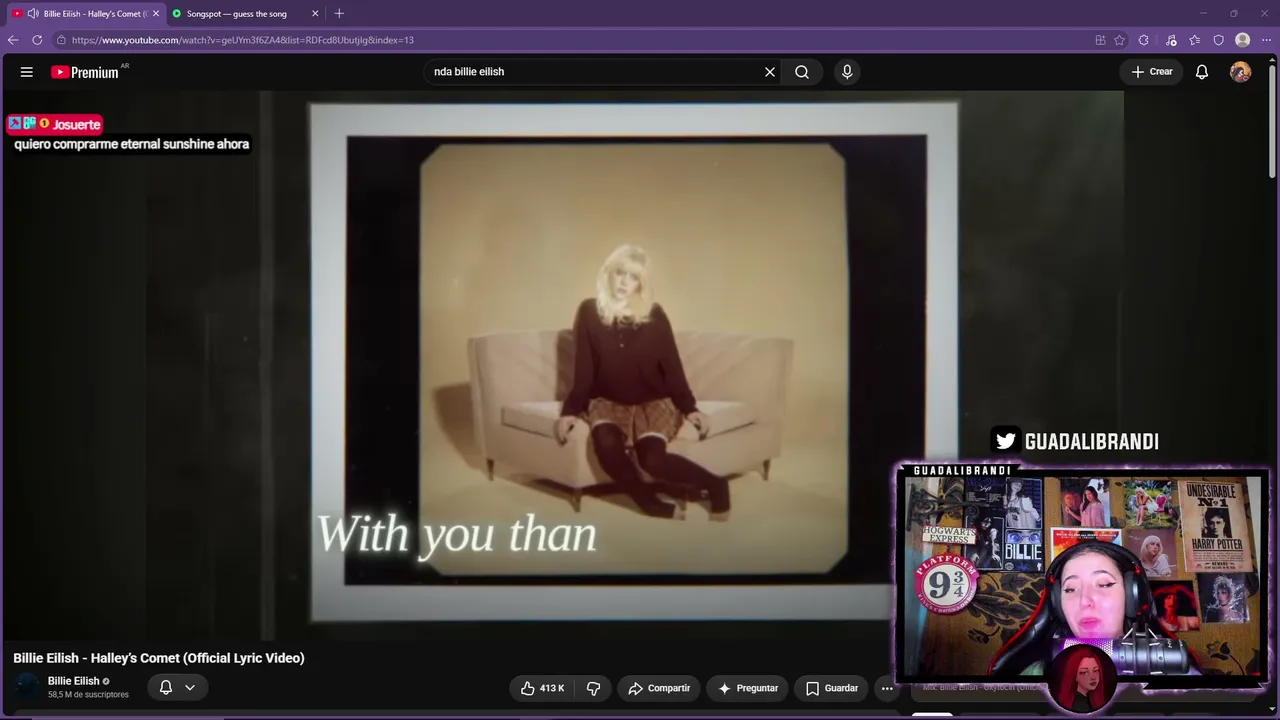Click the page vertical scrollbar thumb
This screenshot has height=720, width=1280.
[x=1272, y=120]
